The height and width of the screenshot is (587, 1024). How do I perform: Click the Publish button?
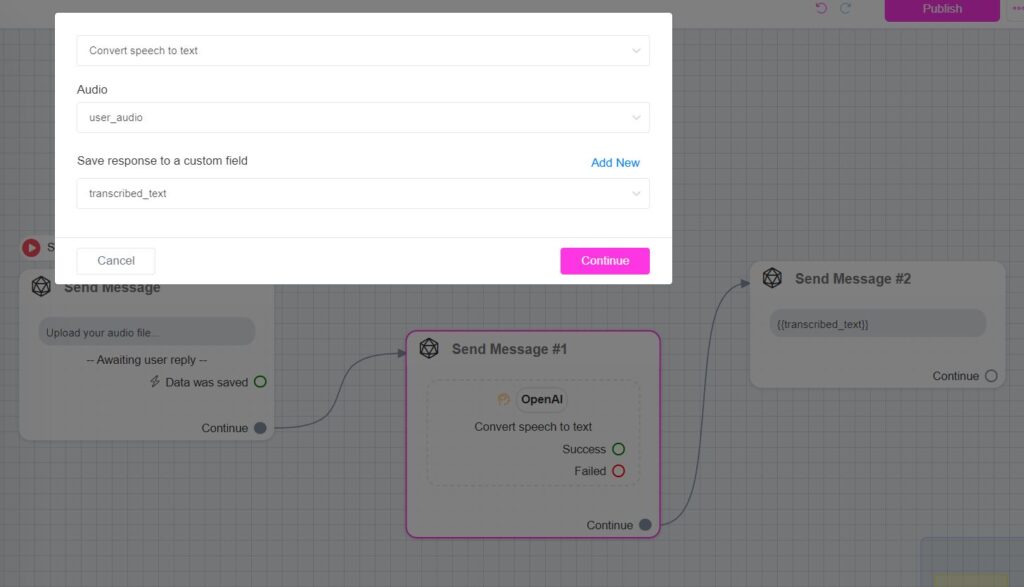pos(942,9)
